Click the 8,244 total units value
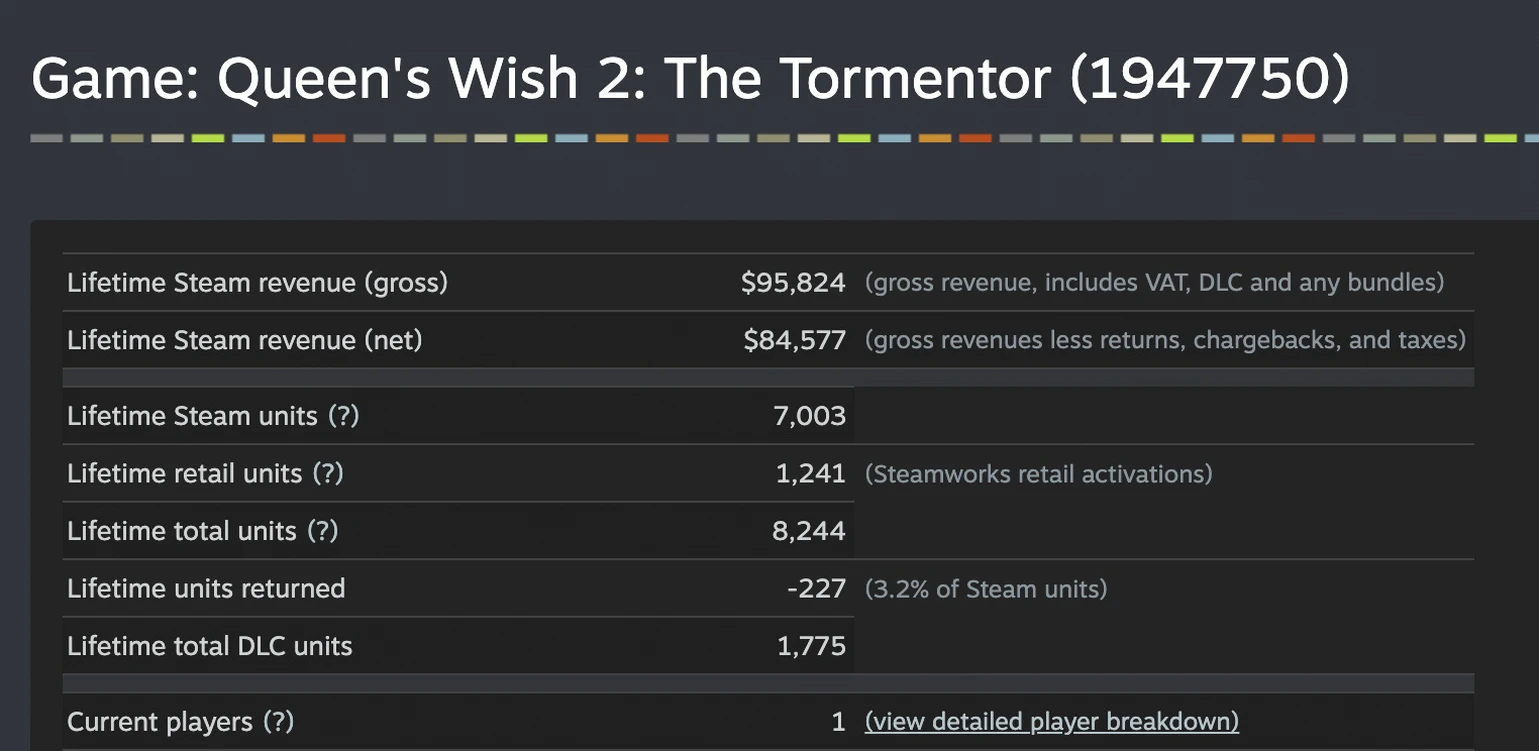This screenshot has width=1539, height=751. [808, 531]
